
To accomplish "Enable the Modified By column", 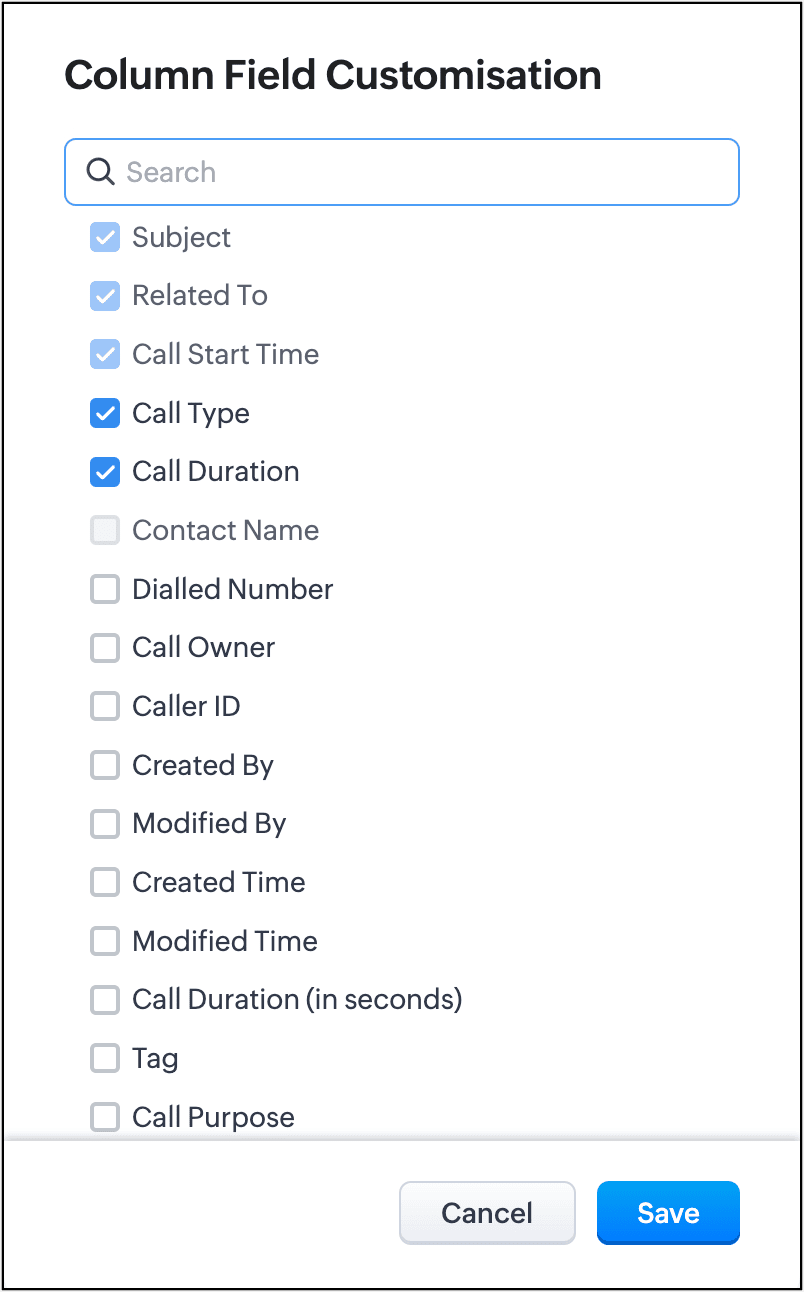I will click(x=105, y=824).
